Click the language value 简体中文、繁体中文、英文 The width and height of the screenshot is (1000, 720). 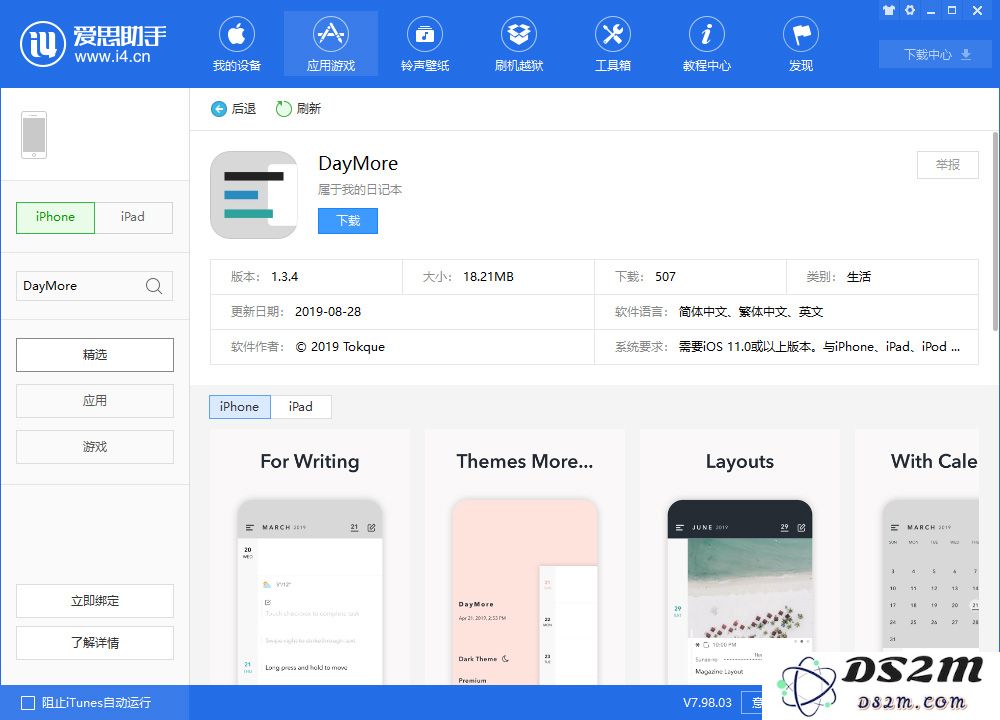[751, 312]
